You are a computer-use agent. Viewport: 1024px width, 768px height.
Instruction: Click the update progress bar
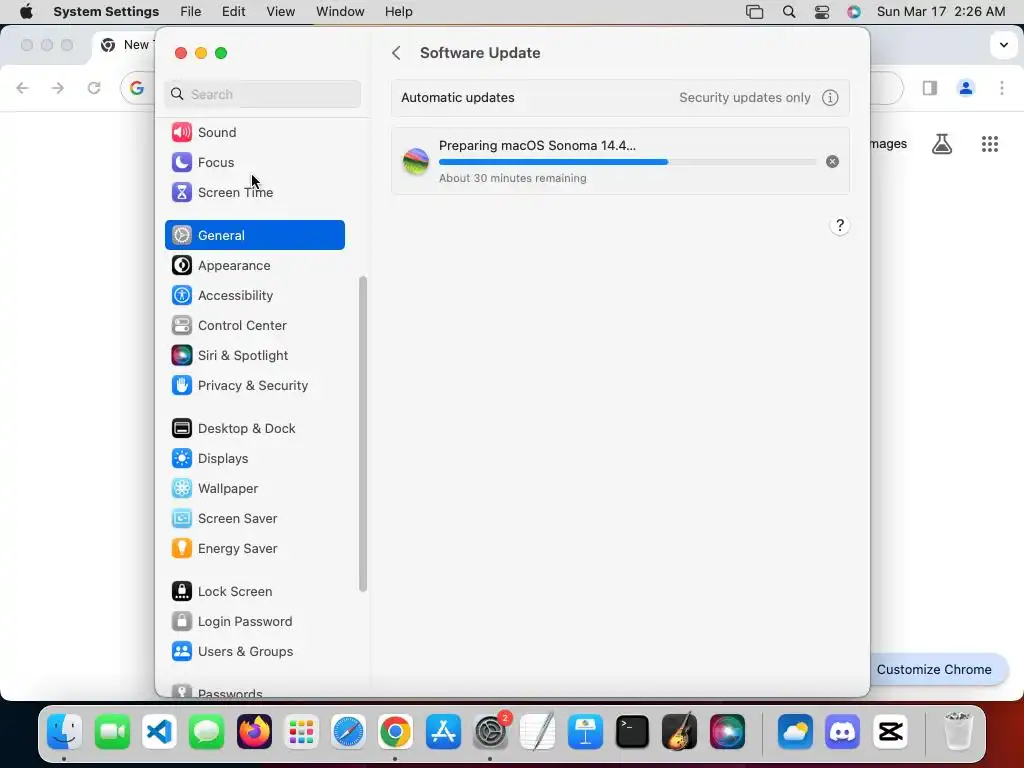pyautogui.click(x=627, y=162)
